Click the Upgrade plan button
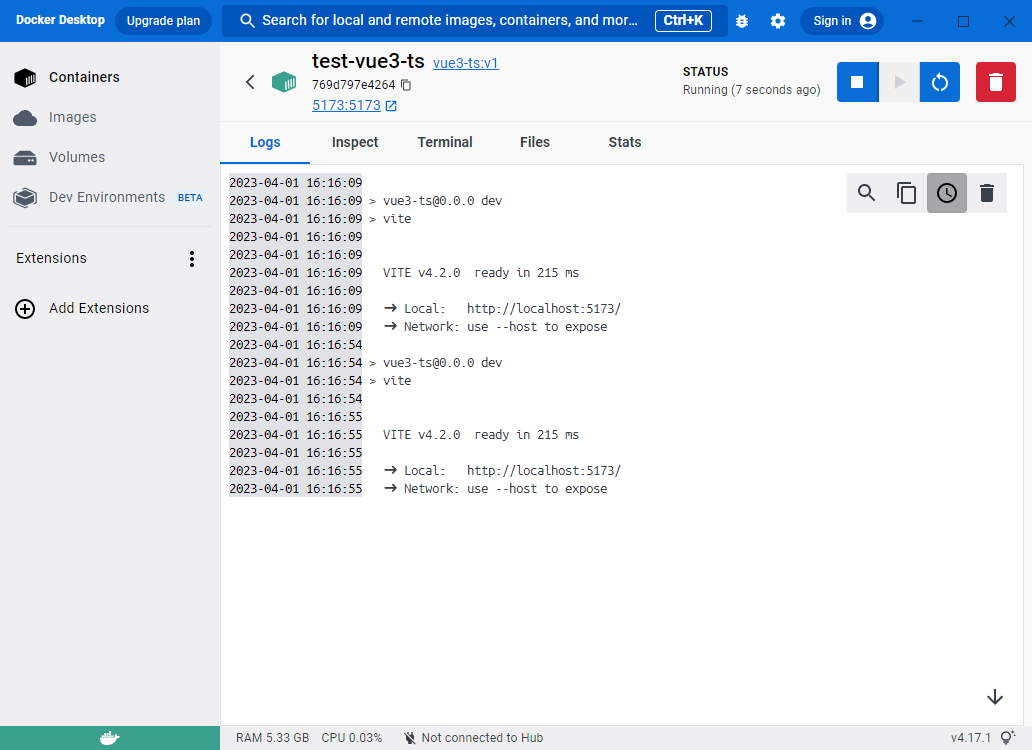This screenshot has width=1032, height=750. (x=163, y=20)
